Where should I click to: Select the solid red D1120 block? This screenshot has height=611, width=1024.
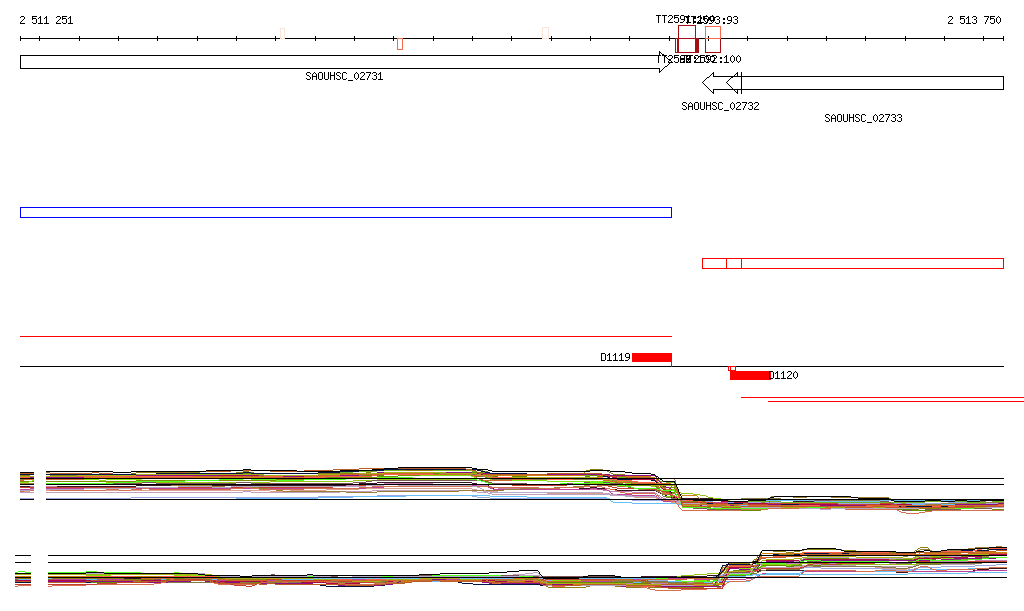(x=750, y=375)
